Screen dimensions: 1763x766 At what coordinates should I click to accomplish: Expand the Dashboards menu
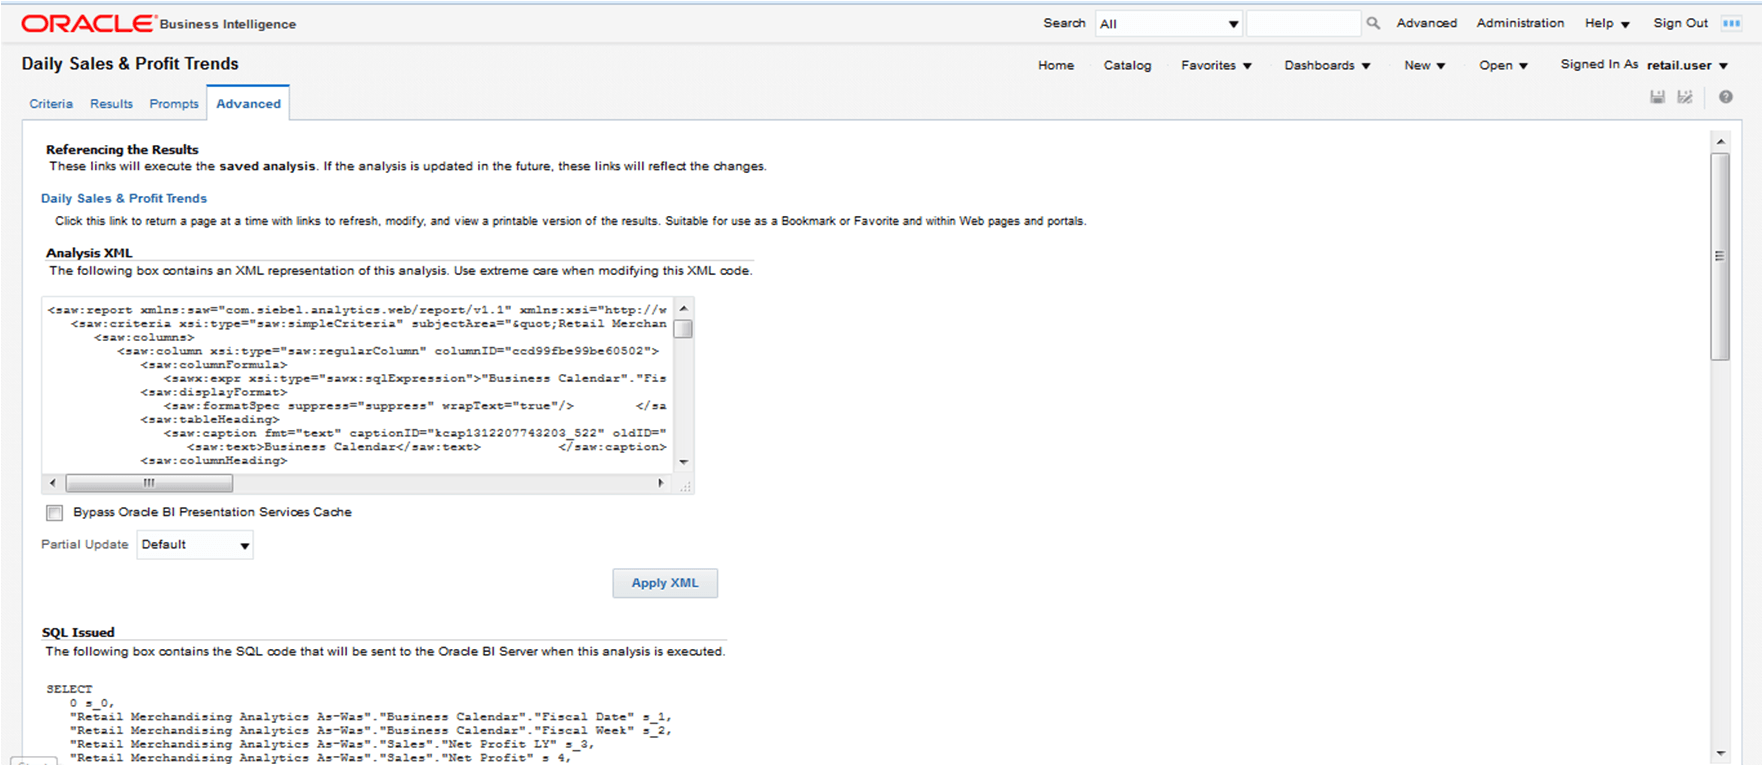[x=1327, y=65]
